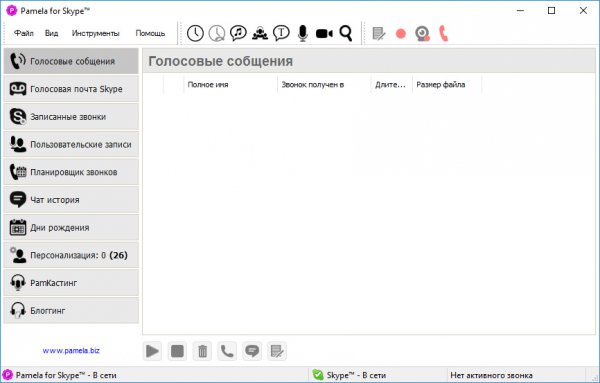Image resolution: width=600 pixels, height=383 pixels.
Task: Open the www.pamela.biz link
Action: point(71,350)
